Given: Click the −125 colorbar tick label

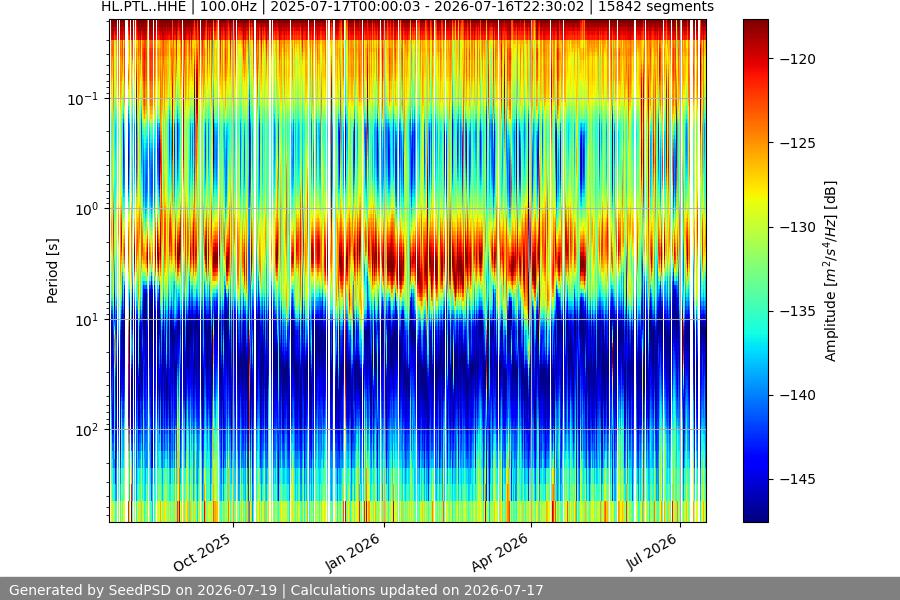Looking at the screenshot, I should coord(798,143).
